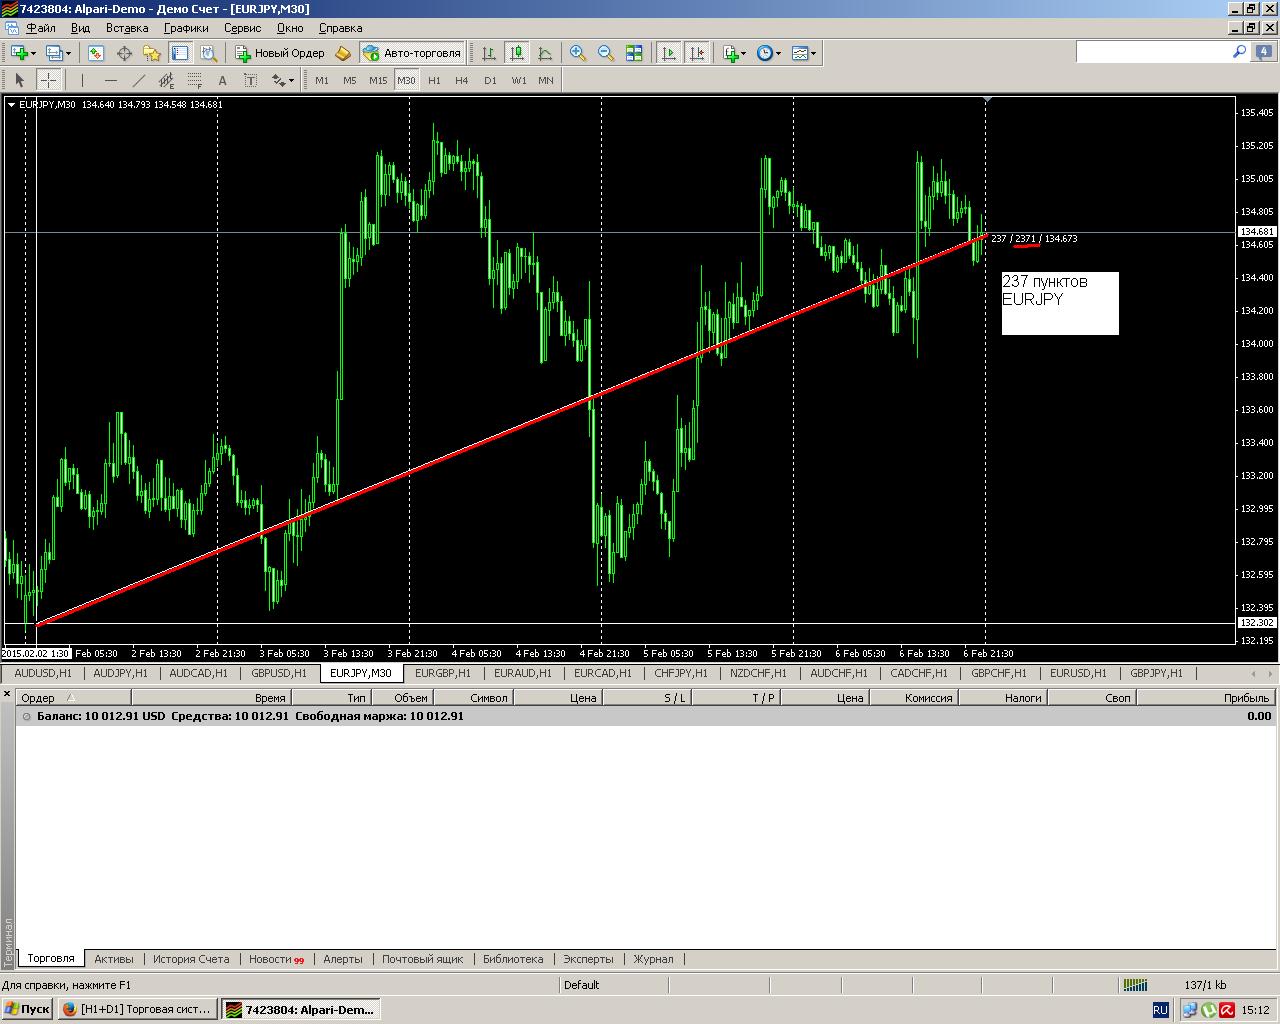This screenshot has height=1024, width=1280.
Task: Switch to M1 timeframe
Action: [321, 80]
